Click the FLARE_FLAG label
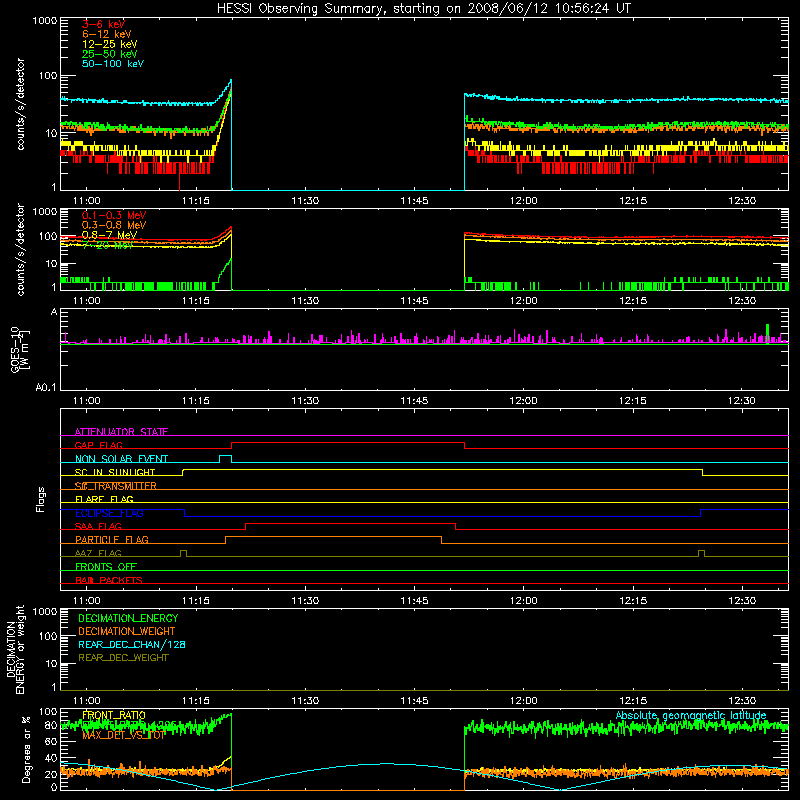The width and height of the screenshot is (800, 800). tap(104, 499)
